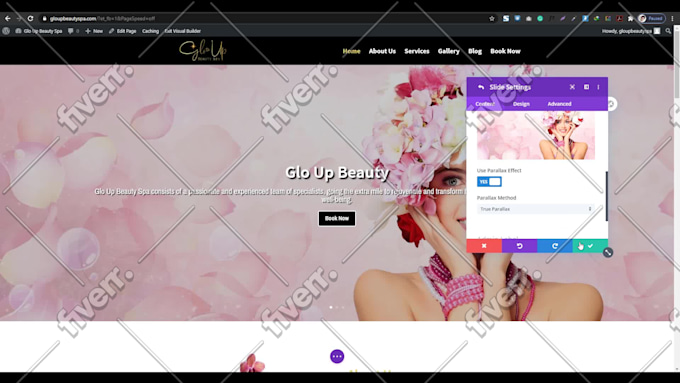Click the background image preview thumbnail
Screen dimensions: 680x383
[536, 135]
